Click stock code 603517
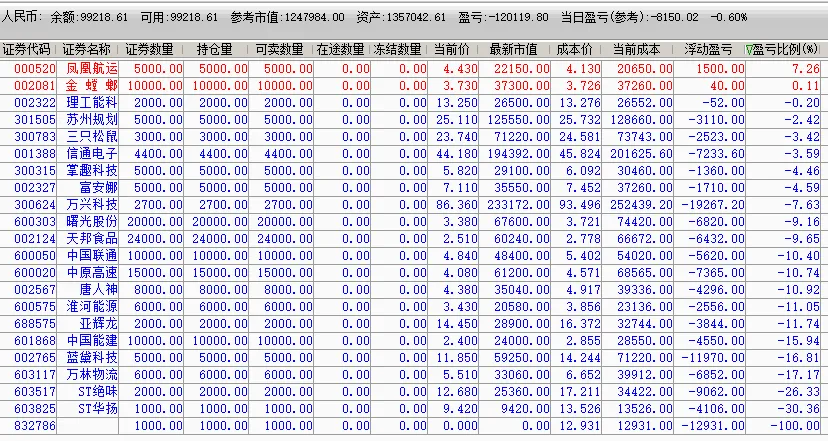The width and height of the screenshot is (828, 441). click(x=35, y=392)
